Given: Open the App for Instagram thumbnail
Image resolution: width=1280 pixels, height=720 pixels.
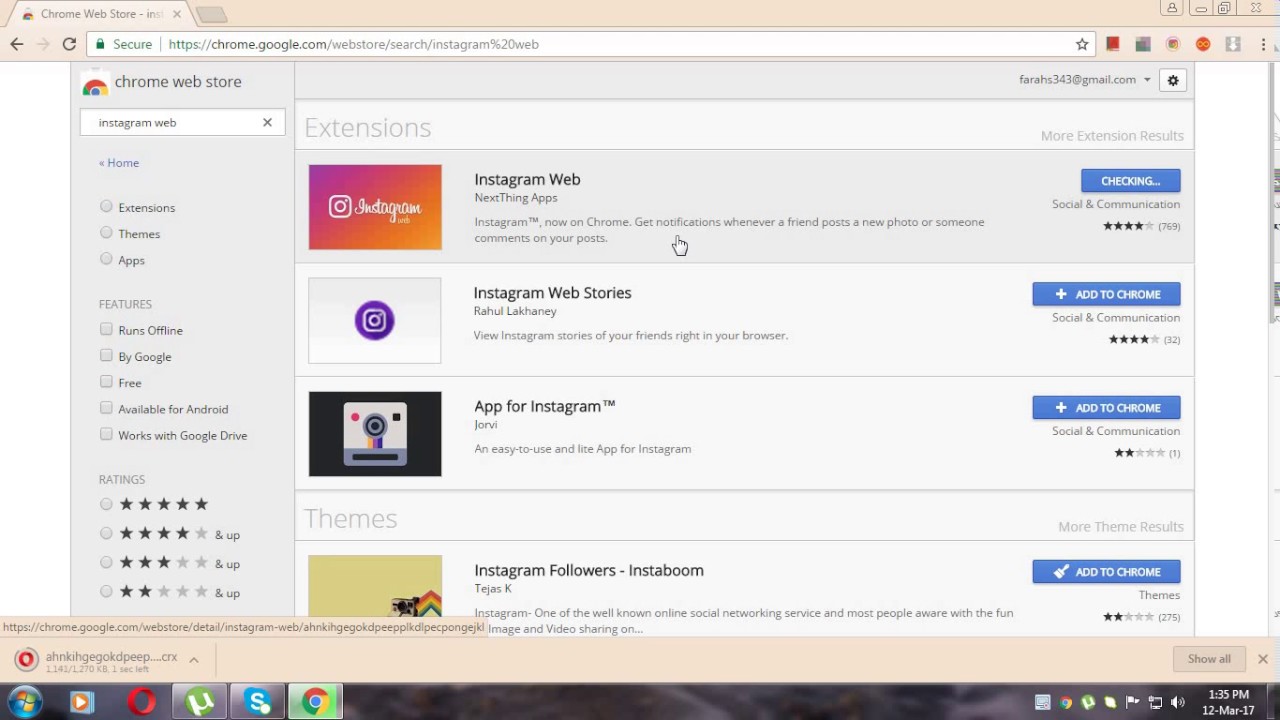Looking at the screenshot, I should pyautogui.click(x=375, y=434).
